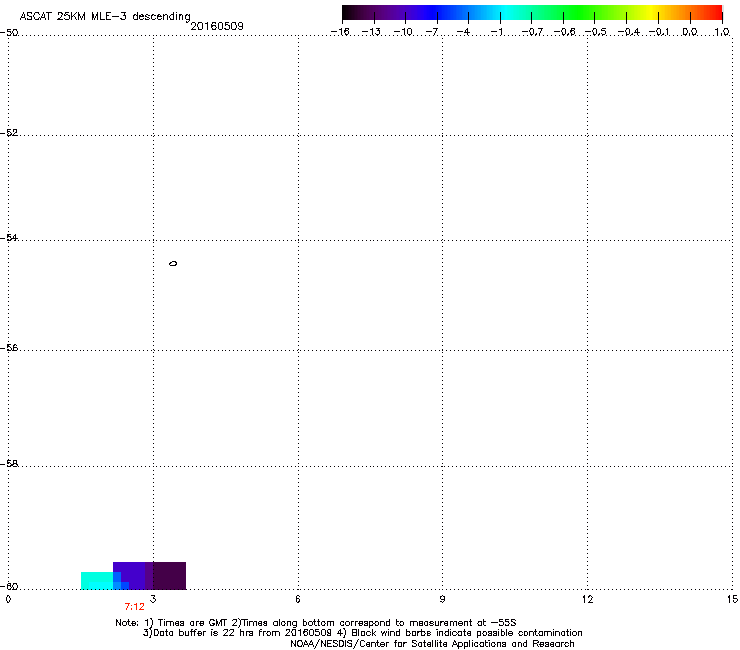Click the dark purple data cell near 60S
Screen dimensions: 740x650
click(x=169, y=576)
